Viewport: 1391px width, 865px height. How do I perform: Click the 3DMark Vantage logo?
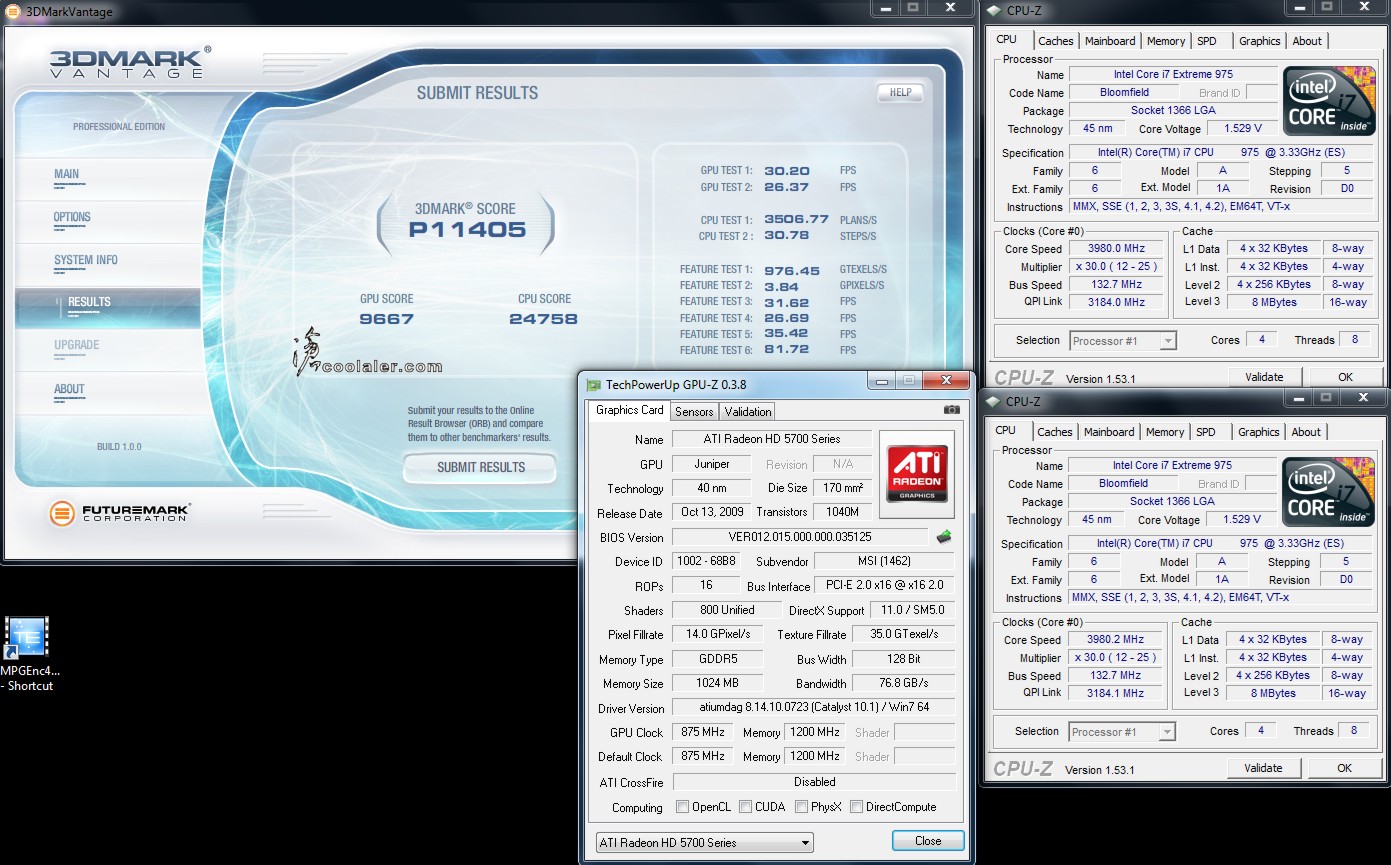pyautogui.click(x=130, y=62)
